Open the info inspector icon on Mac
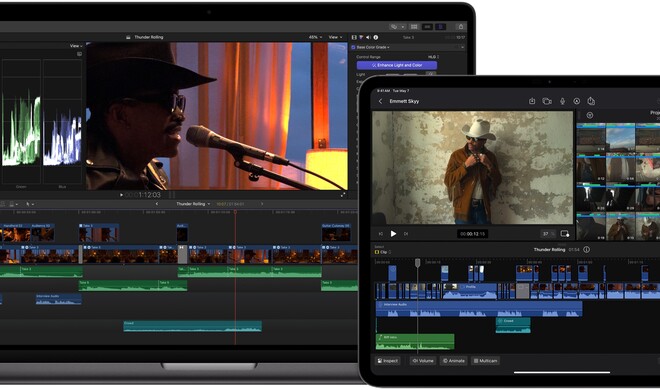This screenshot has width=660, height=390. (x=375, y=37)
